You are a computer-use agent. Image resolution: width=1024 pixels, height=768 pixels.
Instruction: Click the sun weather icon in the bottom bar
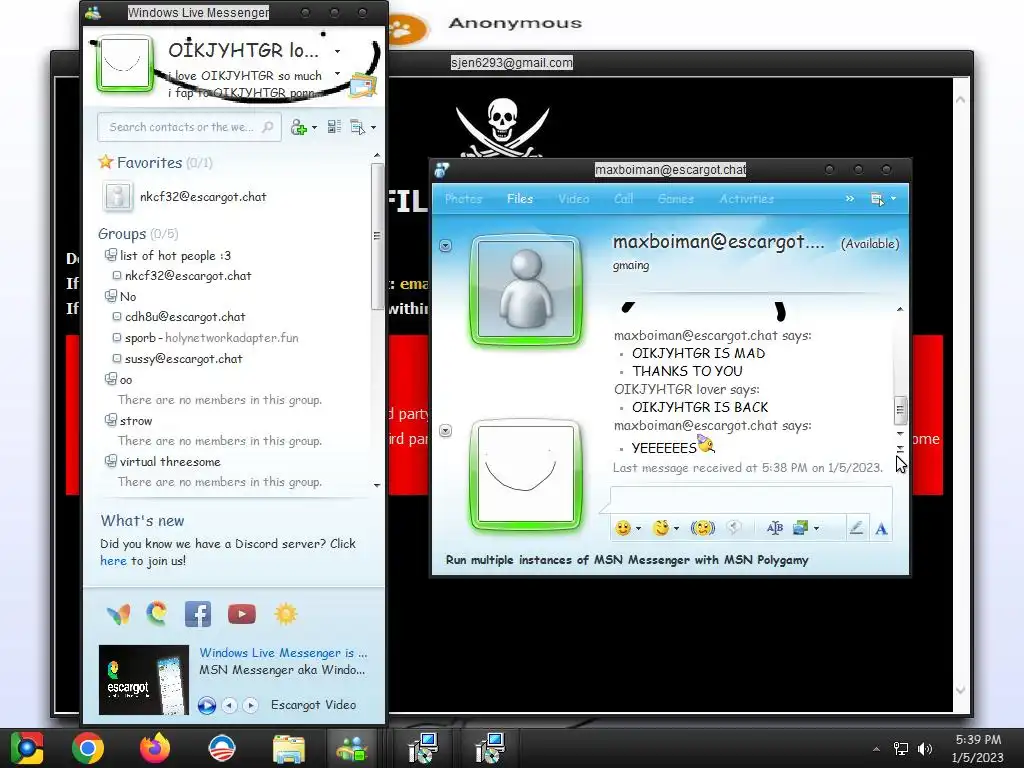pos(286,614)
